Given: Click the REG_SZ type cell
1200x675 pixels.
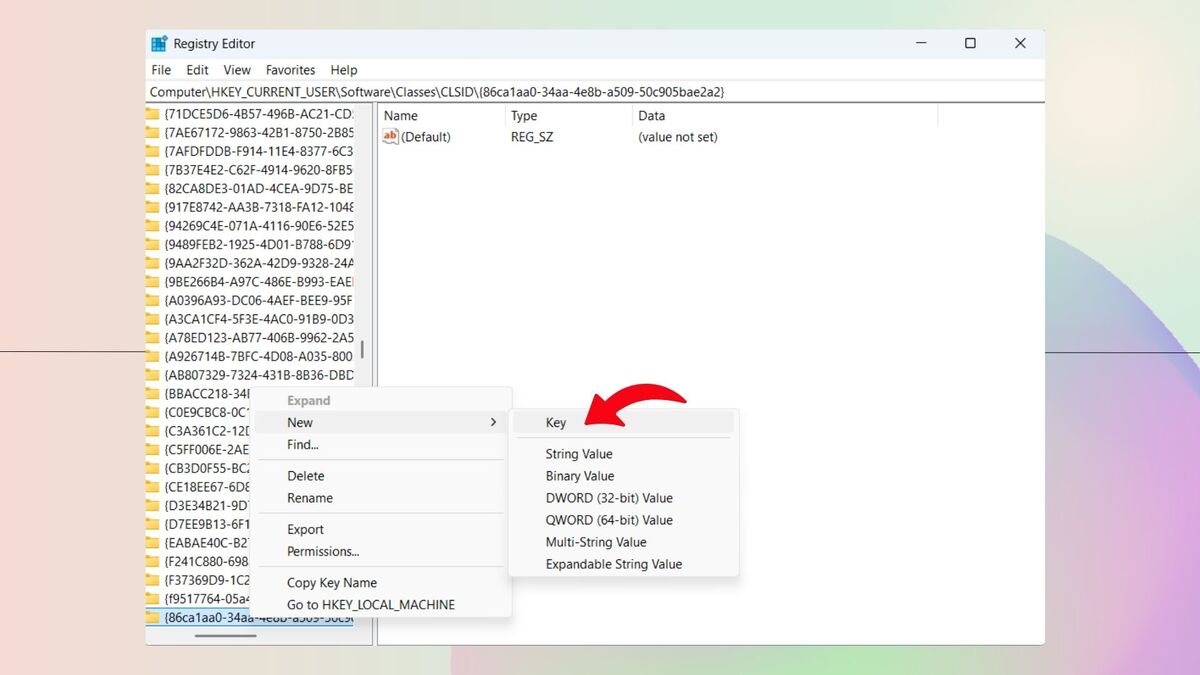Looking at the screenshot, I should pos(532,137).
